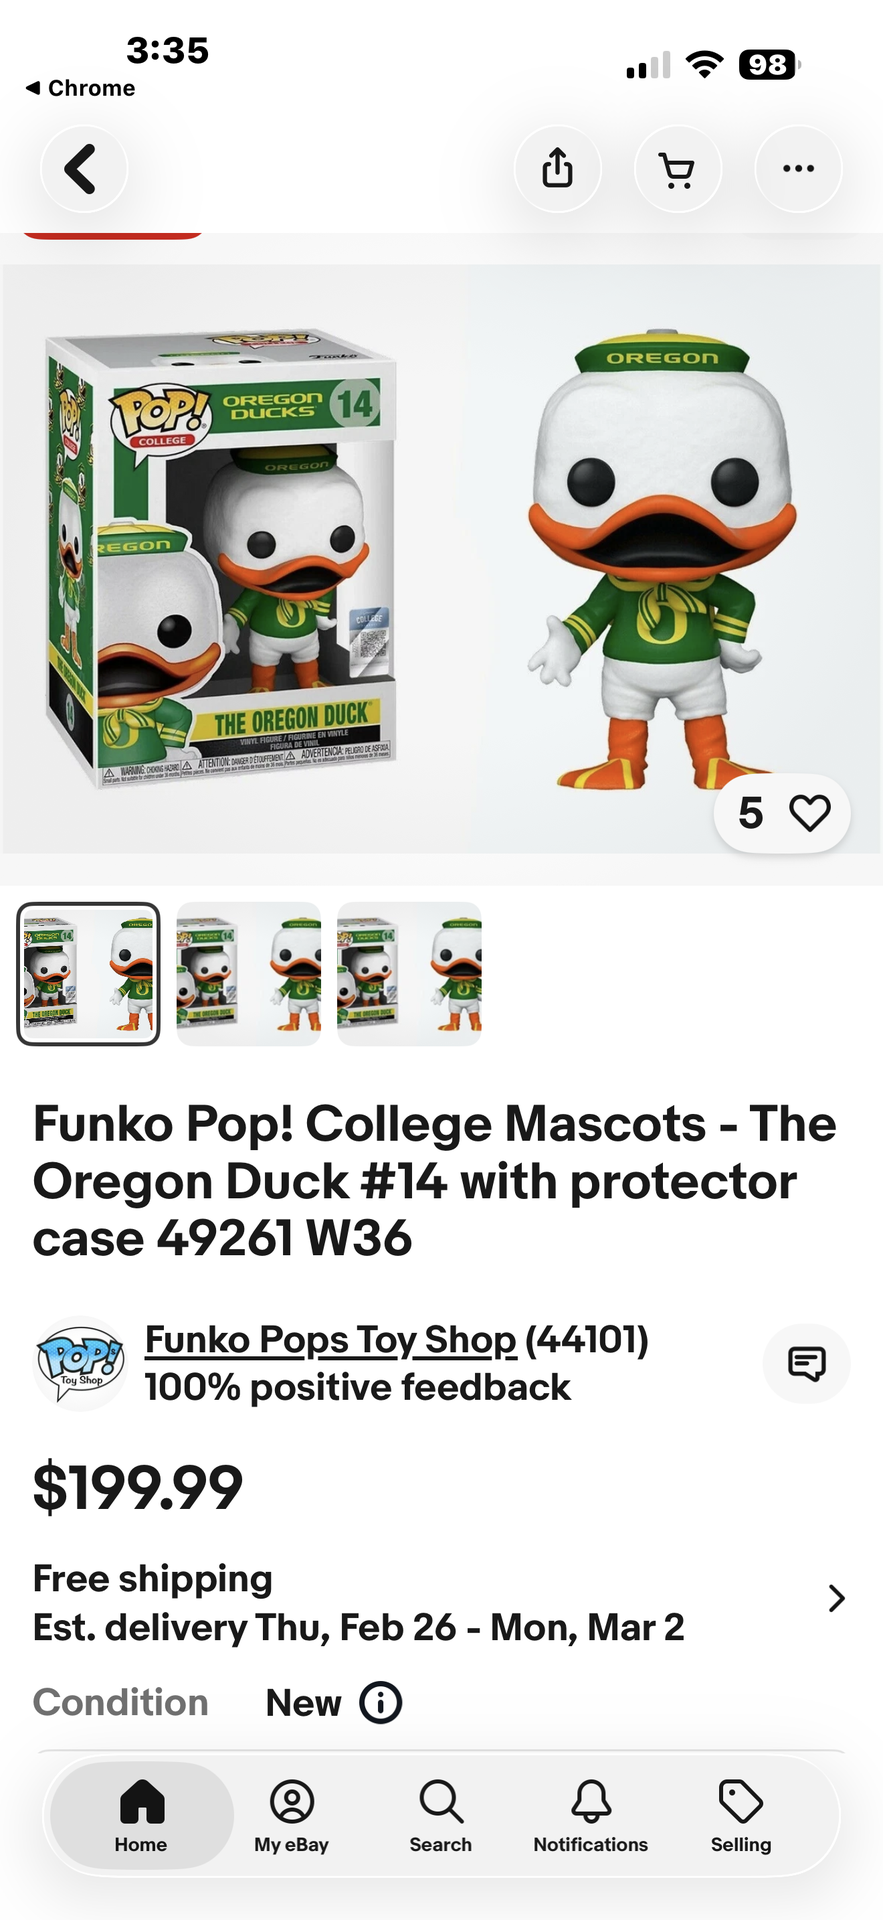This screenshot has width=883, height=1920.
Task: Tap the Funko Pops Toy Shop logo
Action: (x=80, y=1363)
